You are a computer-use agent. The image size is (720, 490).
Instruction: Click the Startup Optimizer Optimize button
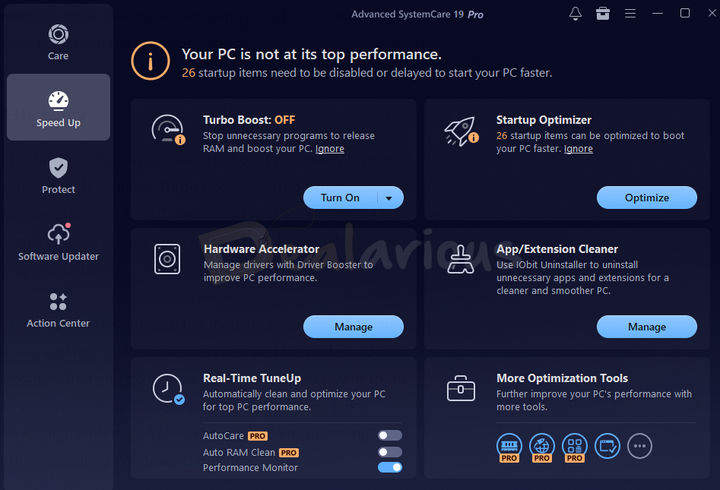point(647,198)
